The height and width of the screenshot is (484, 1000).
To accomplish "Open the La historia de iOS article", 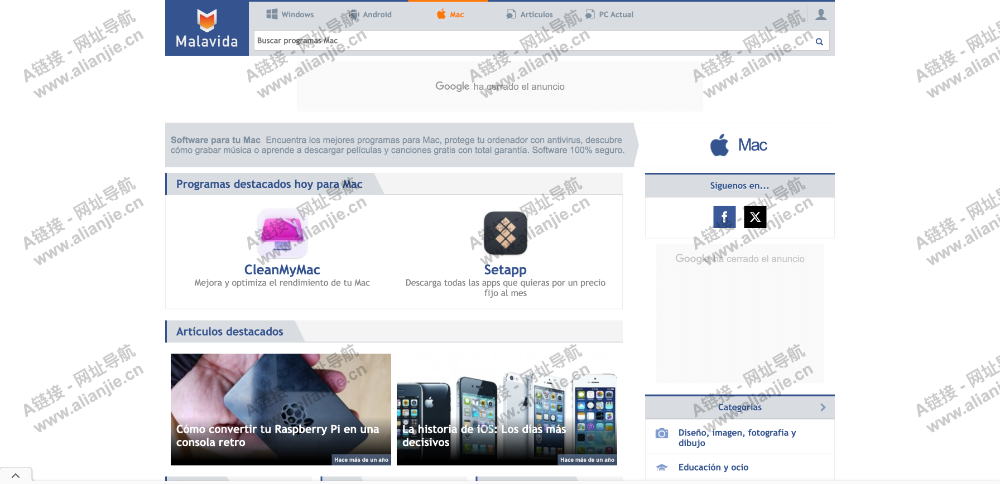I will pos(506,409).
